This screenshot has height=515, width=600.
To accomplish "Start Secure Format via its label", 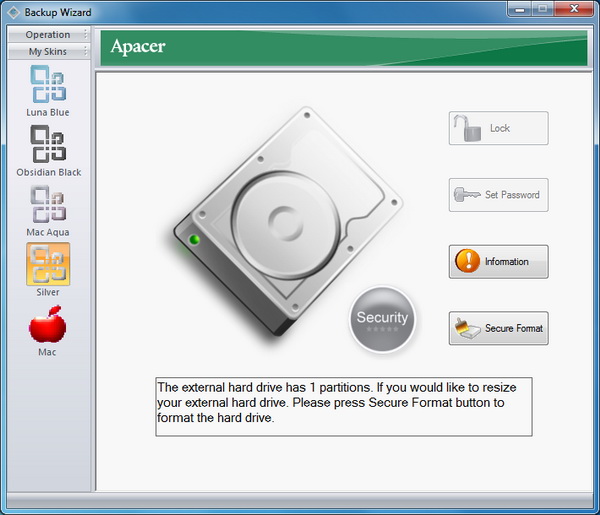I will (x=514, y=328).
